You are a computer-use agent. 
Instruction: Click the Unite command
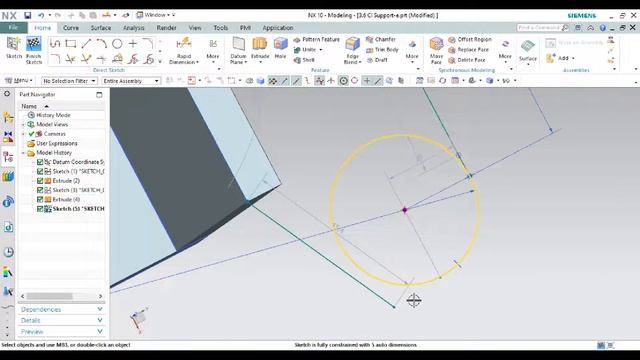[x=308, y=50]
